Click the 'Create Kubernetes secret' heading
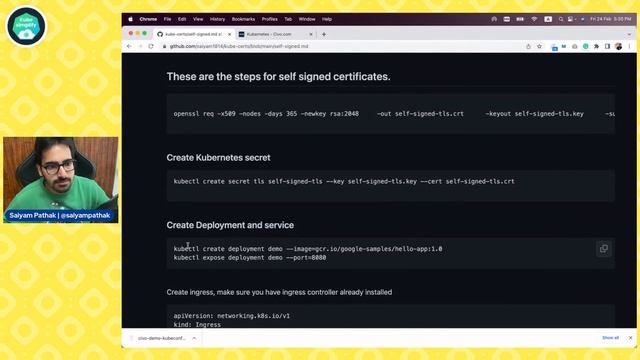This screenshot has width=640, height=360. coord(218,158)
